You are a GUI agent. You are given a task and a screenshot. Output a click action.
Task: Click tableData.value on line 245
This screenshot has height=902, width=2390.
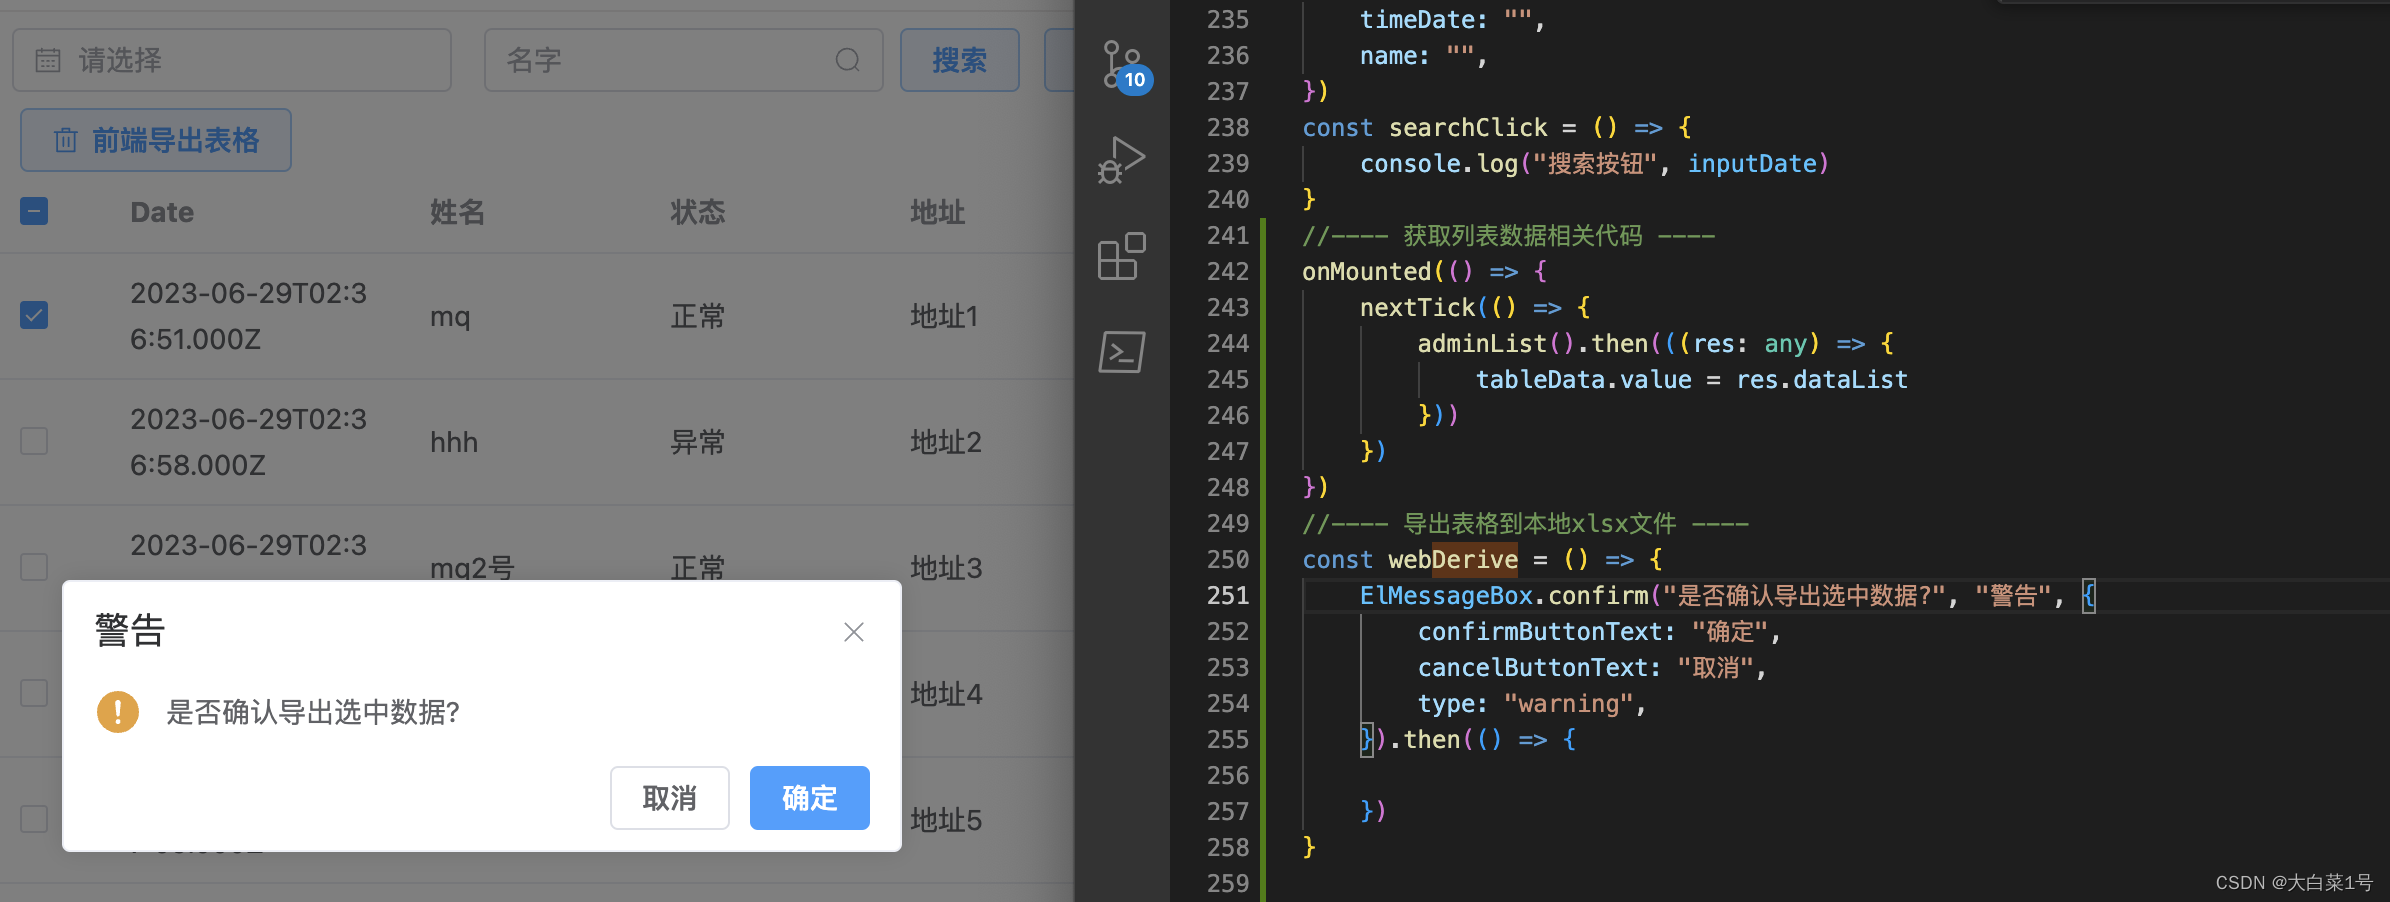[1584, 380]
